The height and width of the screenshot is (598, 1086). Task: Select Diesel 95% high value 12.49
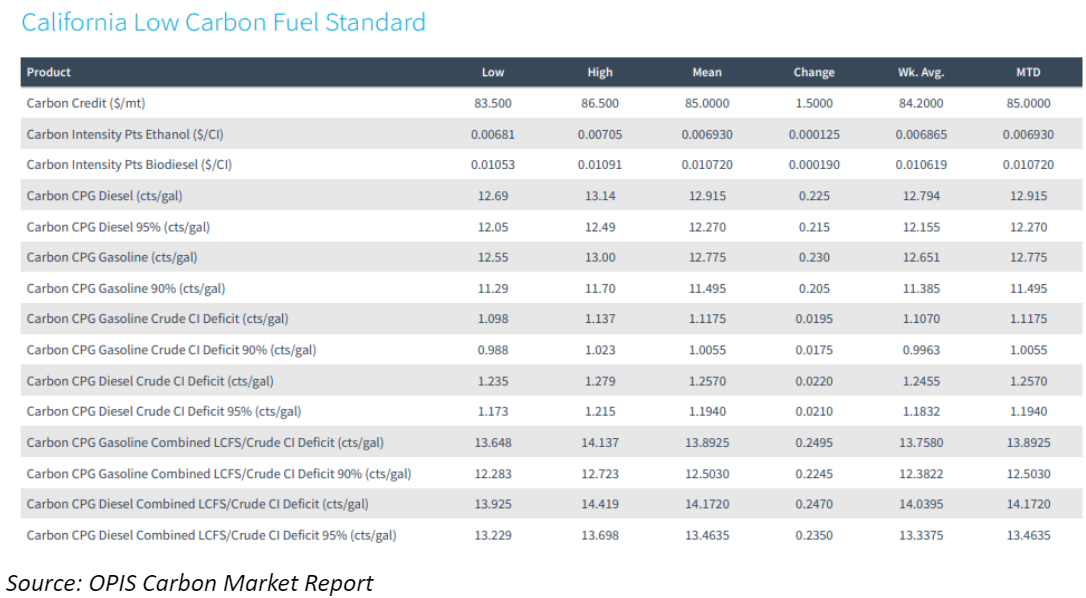(600, 227)
